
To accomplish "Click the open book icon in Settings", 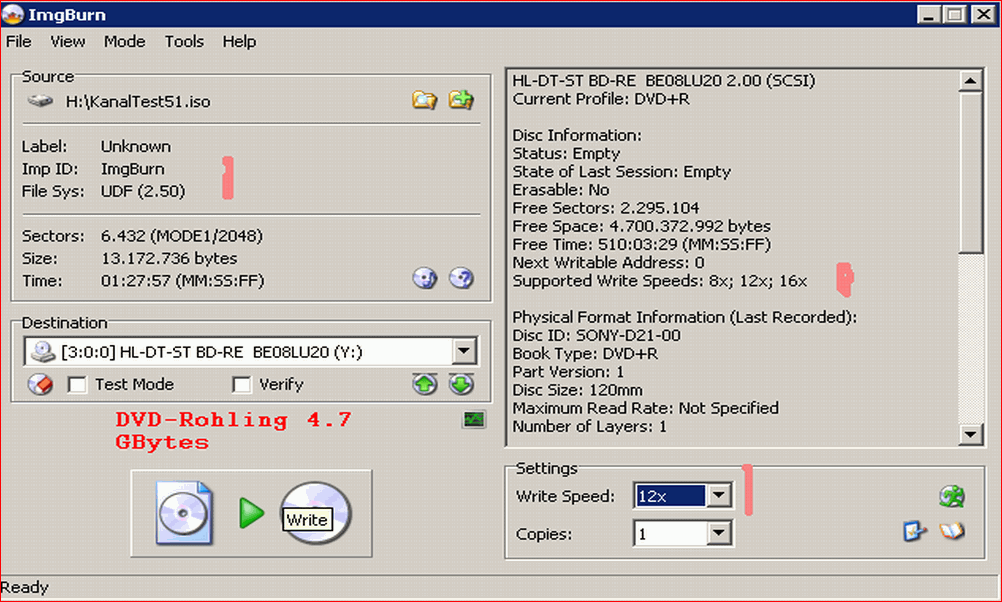I will [x=952, y=532].
